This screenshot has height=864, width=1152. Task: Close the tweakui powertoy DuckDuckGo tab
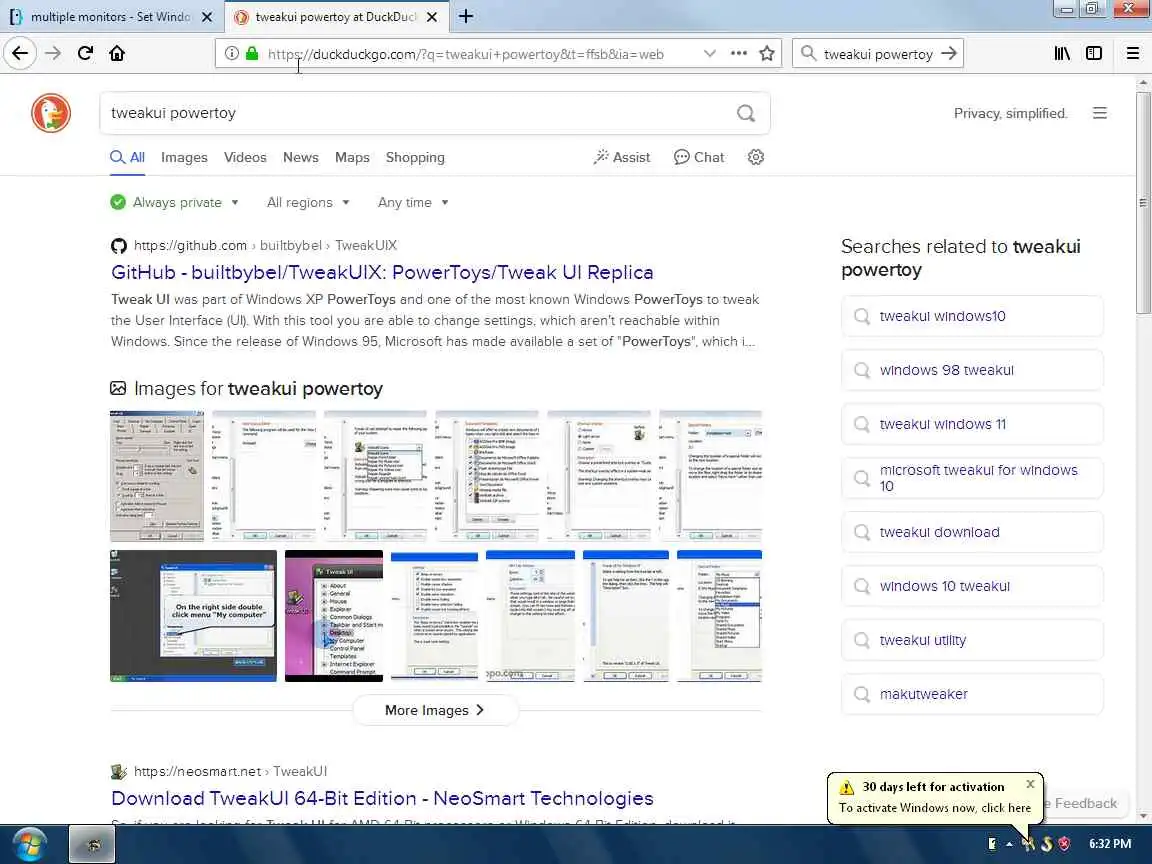coord(432,16)
